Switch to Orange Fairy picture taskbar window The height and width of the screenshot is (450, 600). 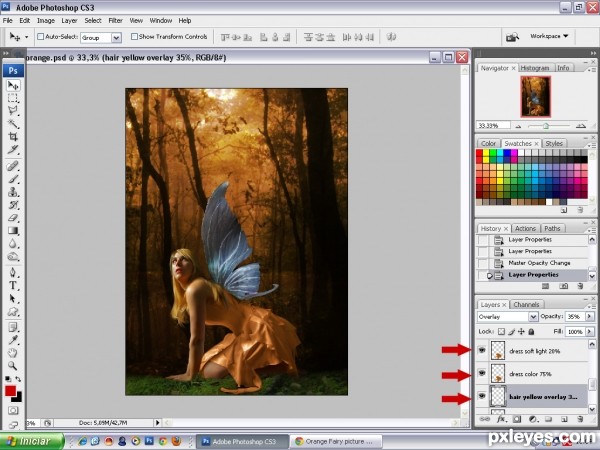coord(336,441)
